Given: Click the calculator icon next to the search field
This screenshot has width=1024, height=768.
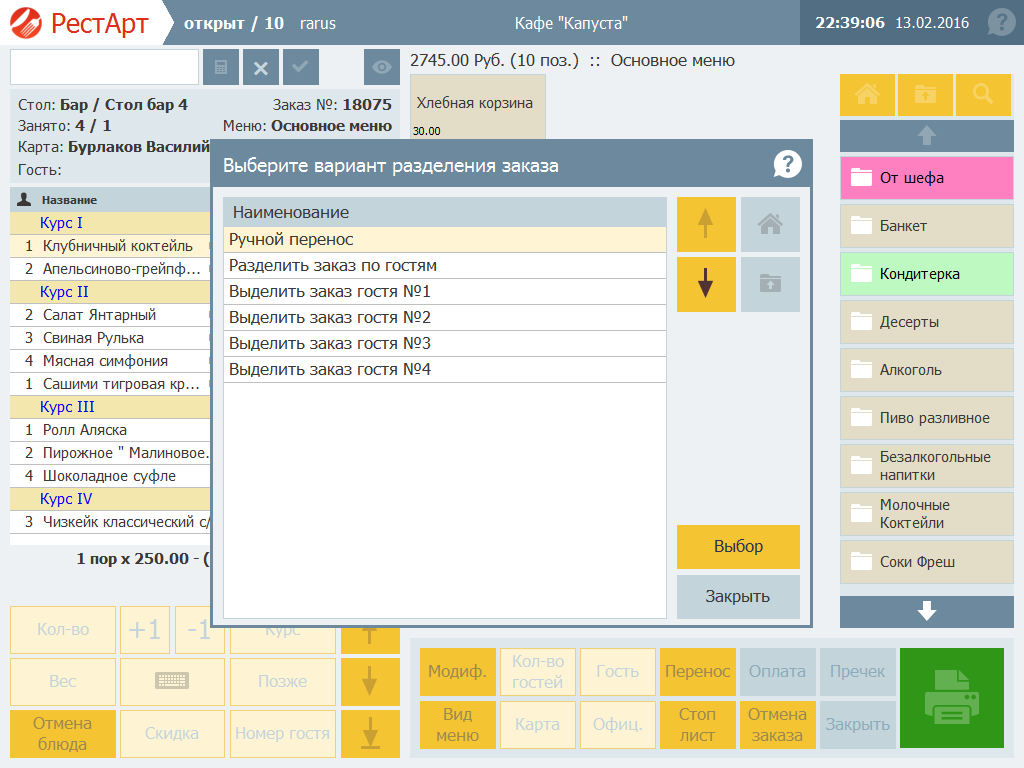Looking at the screenshot, I should pos(221,67).
